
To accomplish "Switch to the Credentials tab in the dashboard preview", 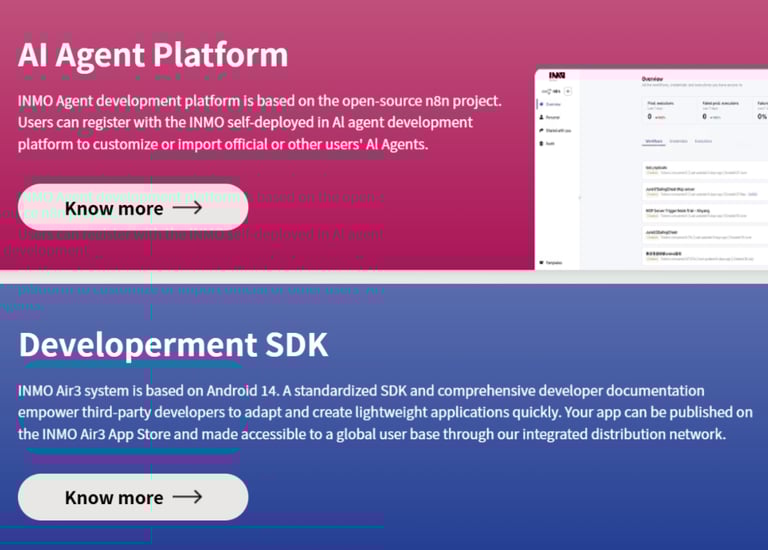I will [678, 142].
